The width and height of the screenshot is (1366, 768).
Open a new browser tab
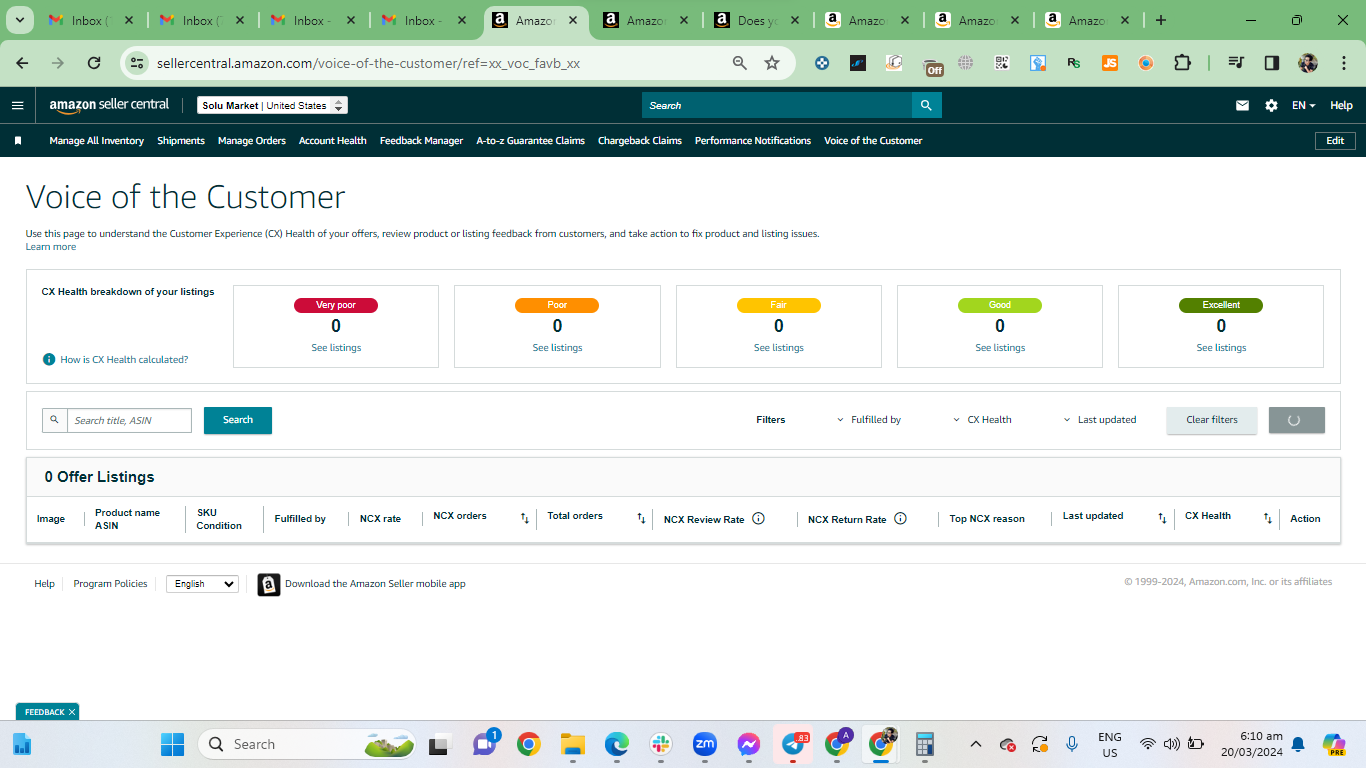(1160, 20)
